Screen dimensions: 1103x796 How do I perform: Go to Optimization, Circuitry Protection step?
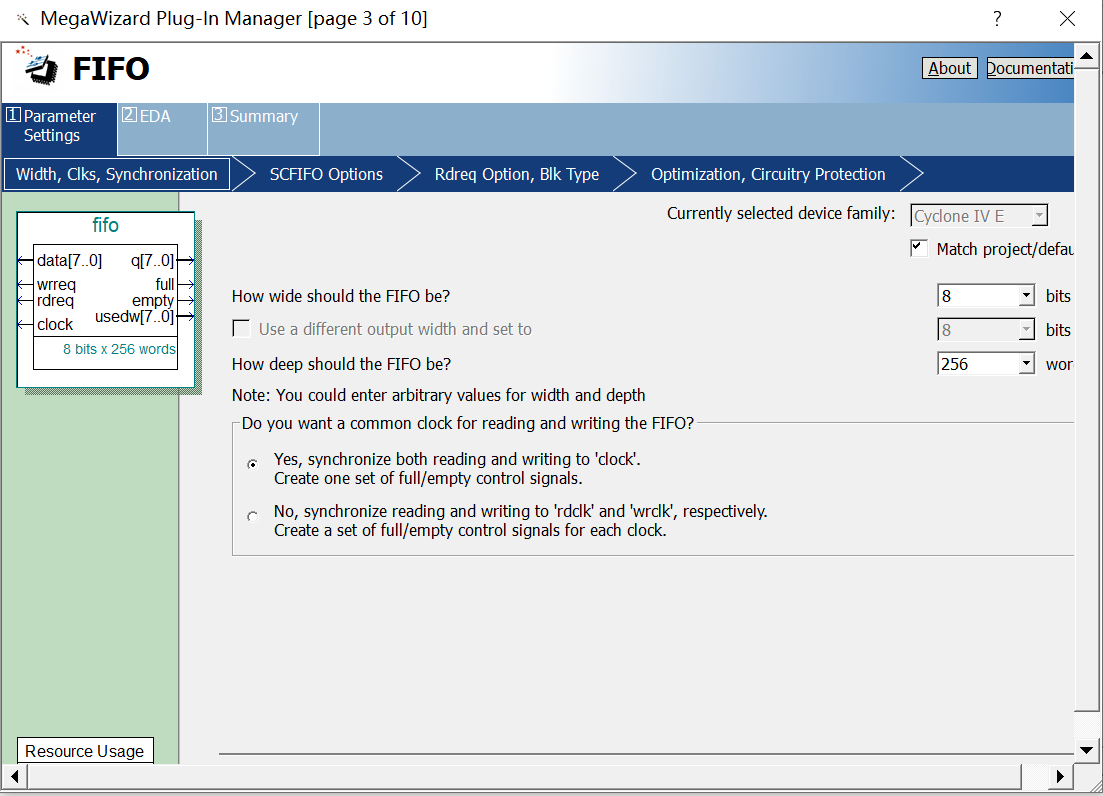(x=768, y=174)
